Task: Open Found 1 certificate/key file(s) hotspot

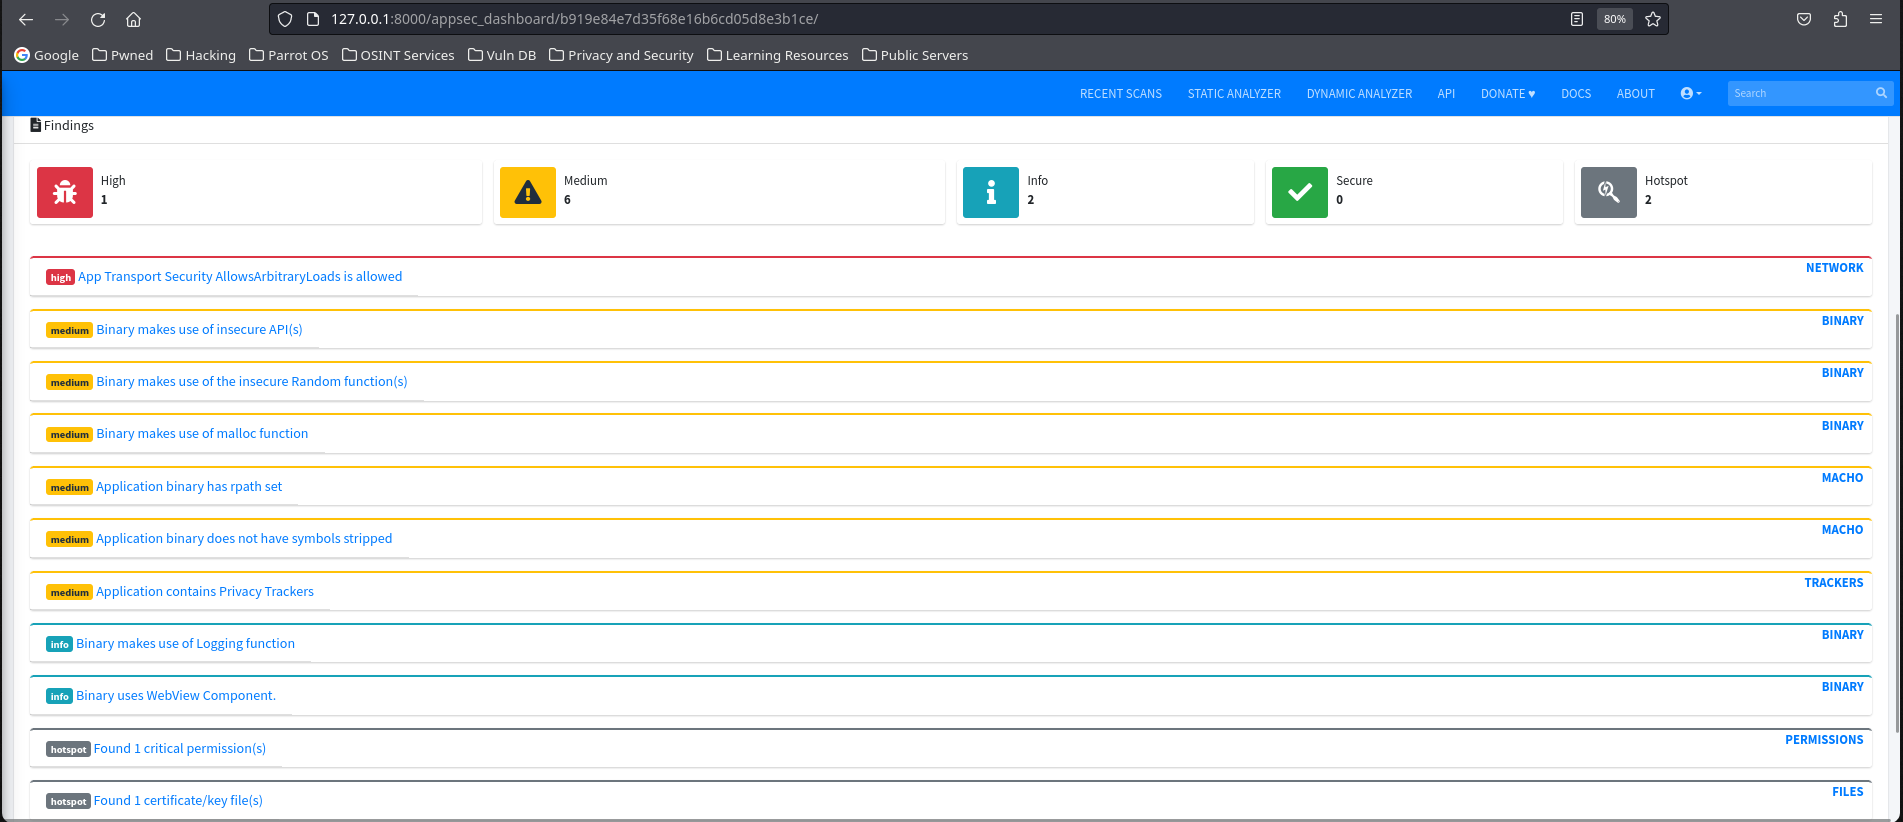Action: pos(178,800)
